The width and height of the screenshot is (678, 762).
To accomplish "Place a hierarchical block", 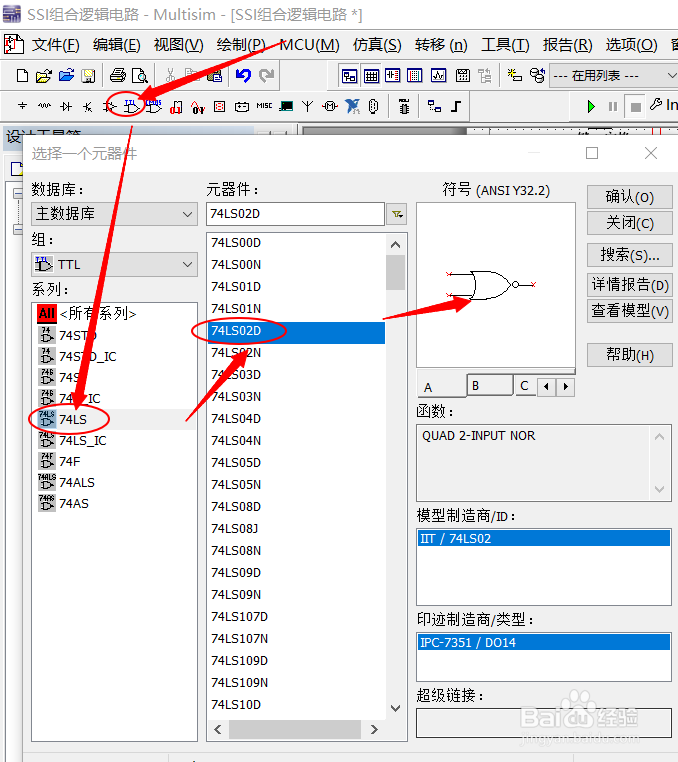I will coord(434,106).
